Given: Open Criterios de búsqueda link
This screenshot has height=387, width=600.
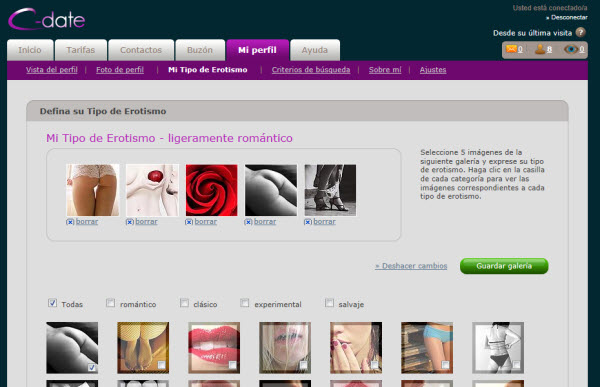Looking at the screenshot, I should [x=311, y=70].
